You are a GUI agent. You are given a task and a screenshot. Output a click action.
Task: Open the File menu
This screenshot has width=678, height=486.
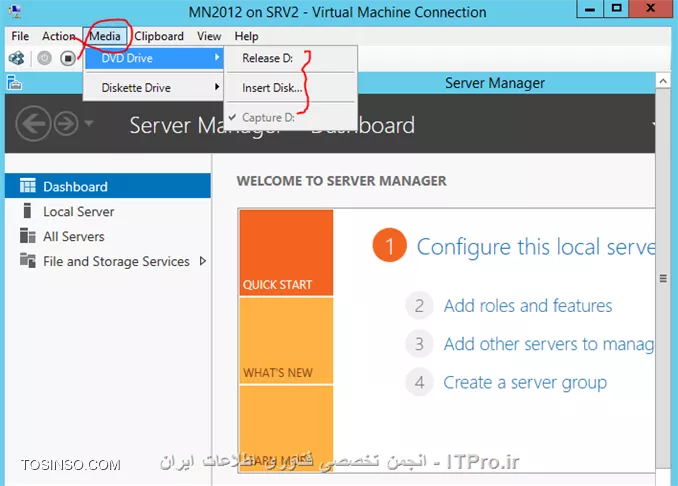coord(20,36)
